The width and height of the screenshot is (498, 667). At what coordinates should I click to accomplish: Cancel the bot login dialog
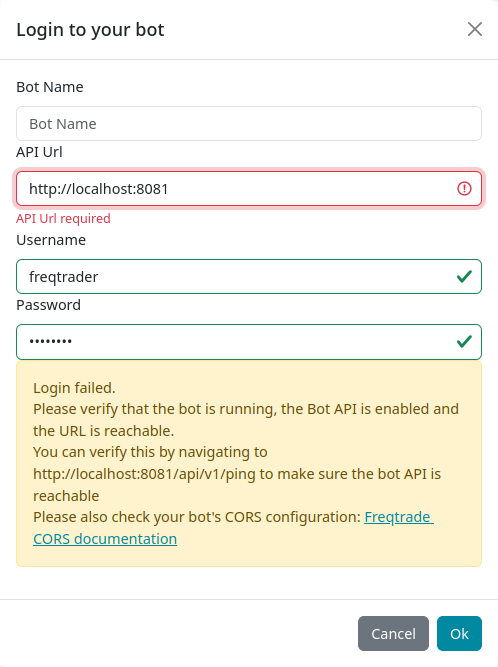coord(393,633)
